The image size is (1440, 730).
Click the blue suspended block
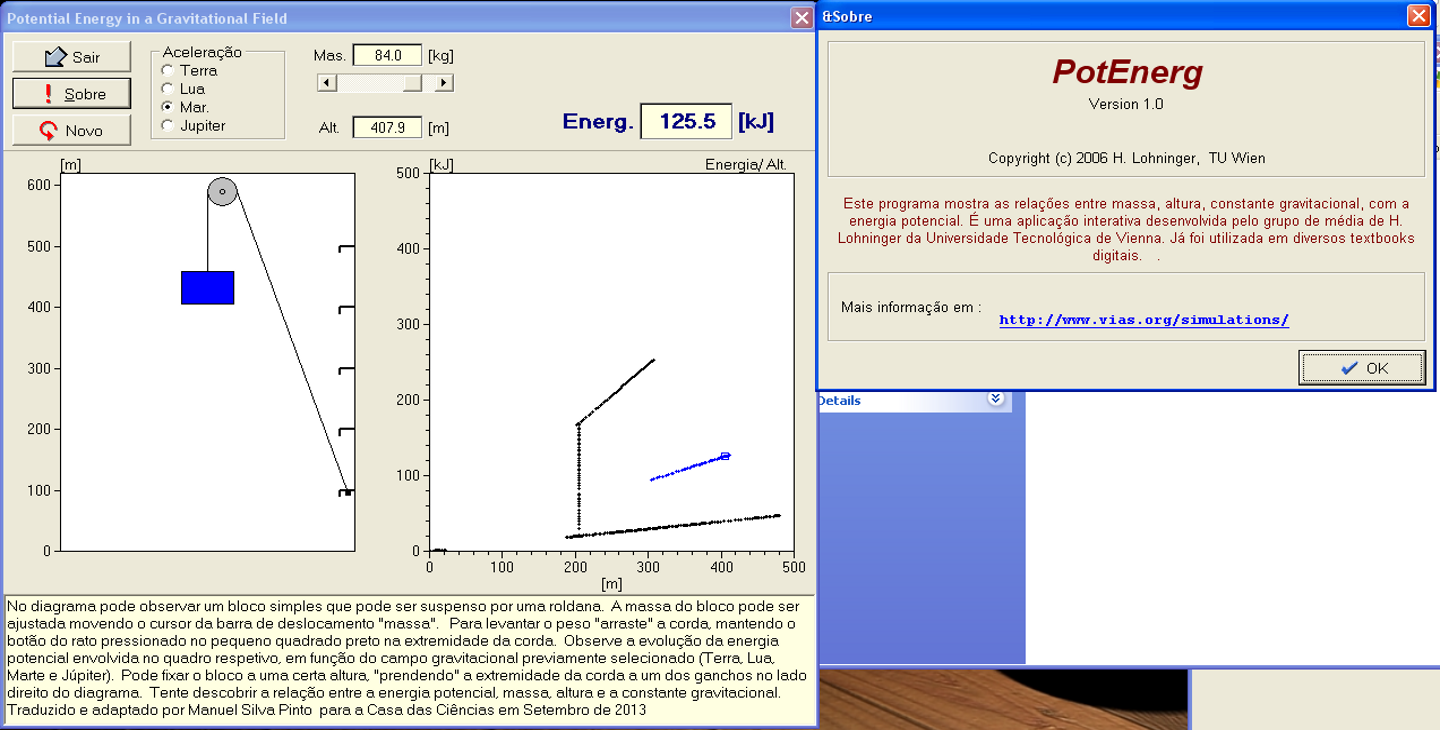(207, 287)
